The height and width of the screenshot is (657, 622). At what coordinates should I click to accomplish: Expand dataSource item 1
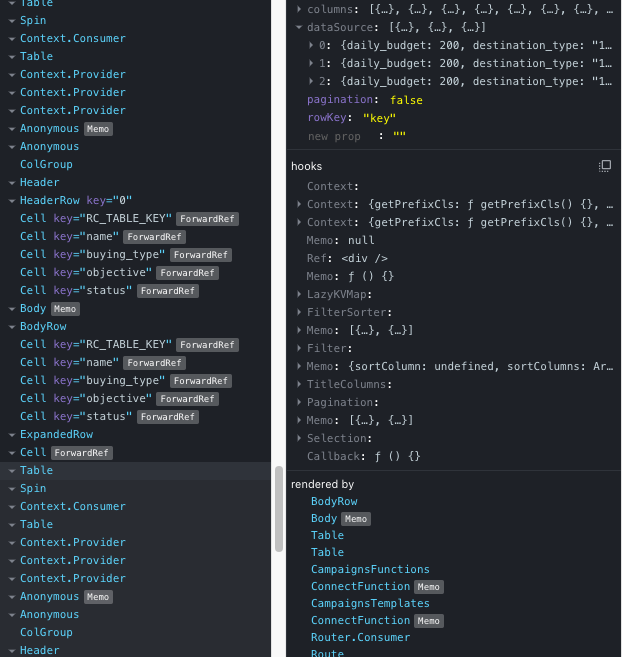[x=311, y=63]
